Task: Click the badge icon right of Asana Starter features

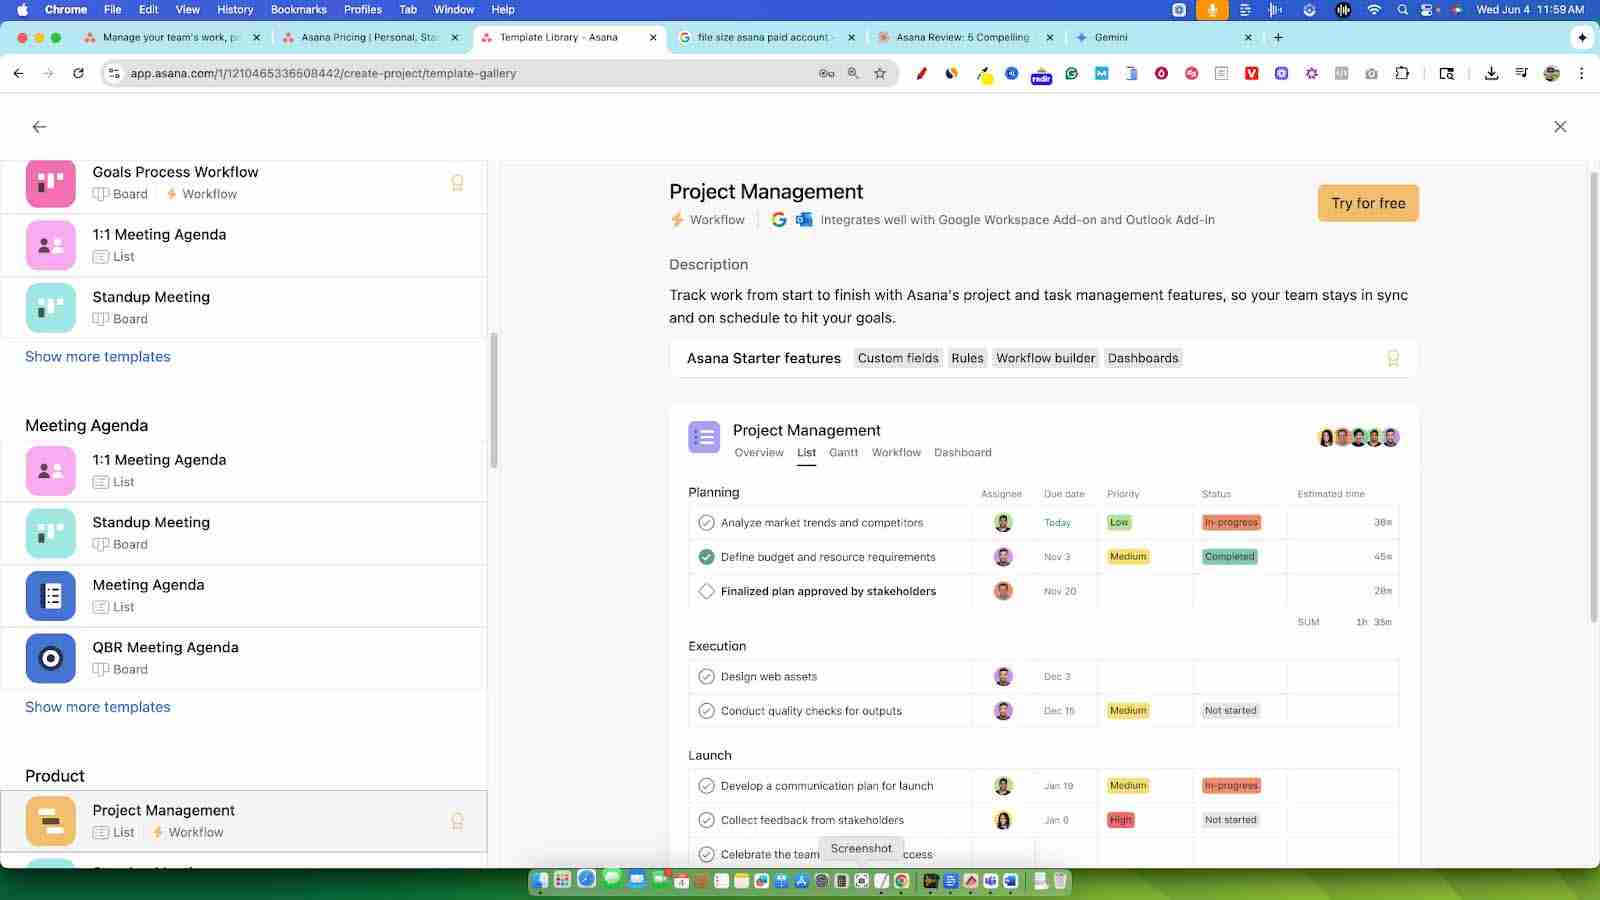Action: tap(1393, 358)
